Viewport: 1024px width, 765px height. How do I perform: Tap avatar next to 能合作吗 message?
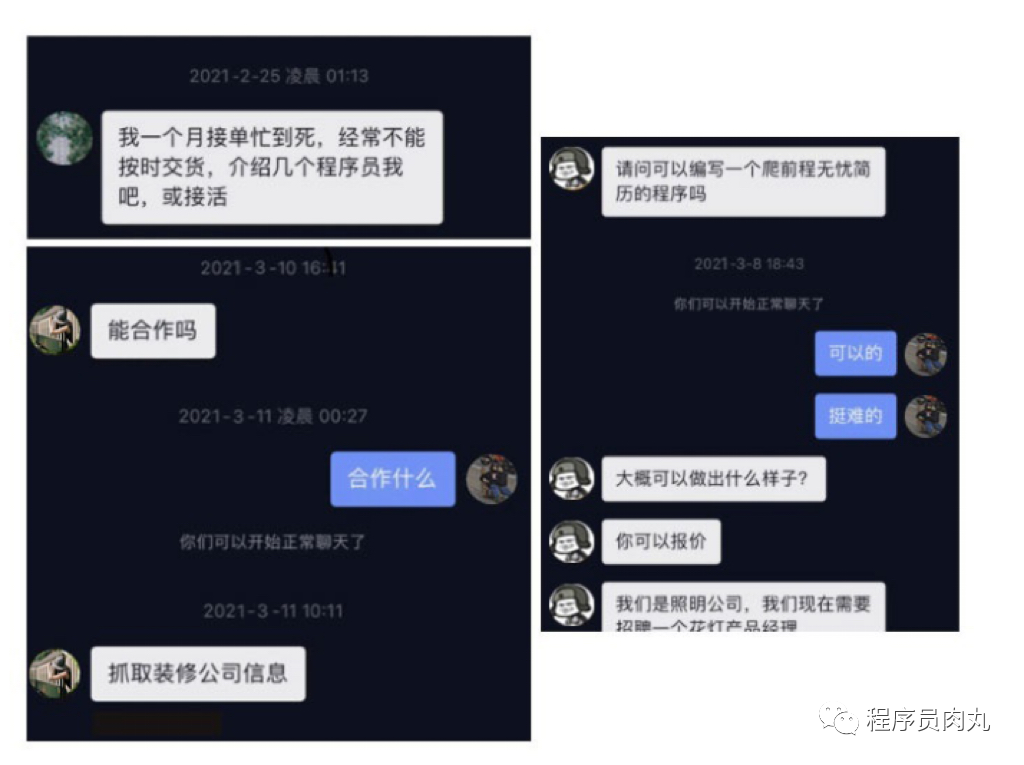click(x=55, y=330)
